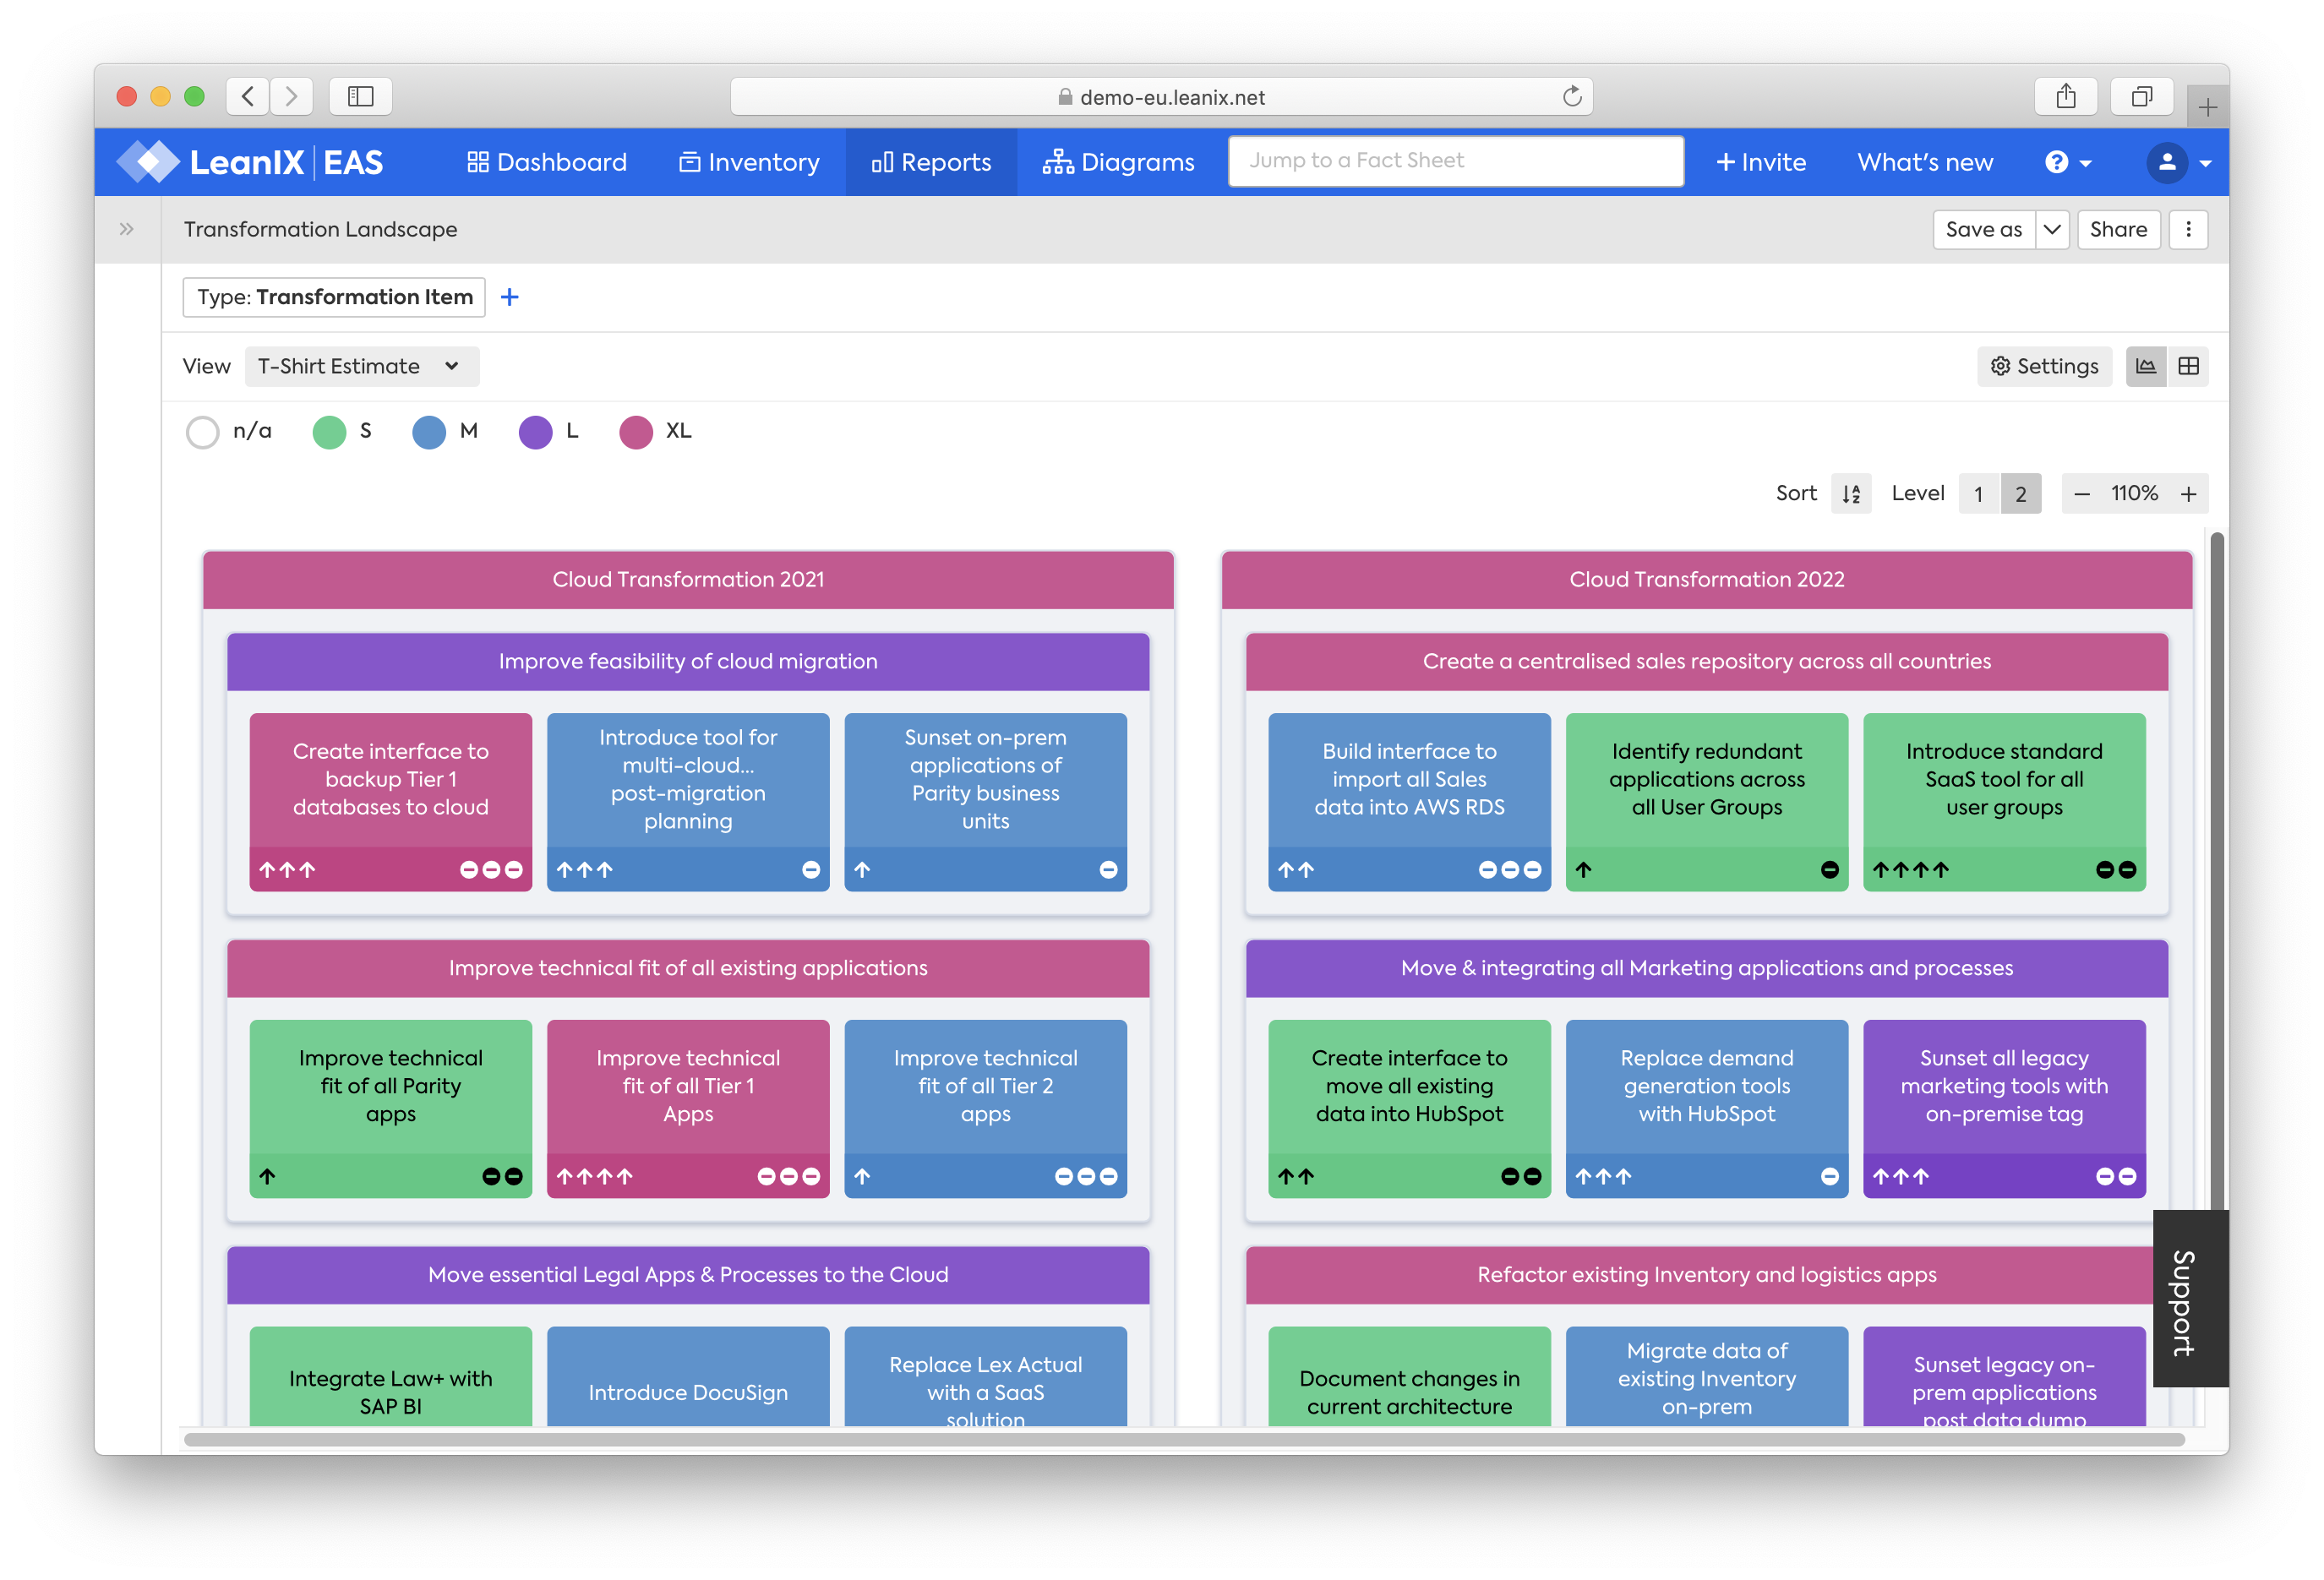Open Create interface to move data into HubSpot
2324x1580 pixels.
[1409, 1109]
